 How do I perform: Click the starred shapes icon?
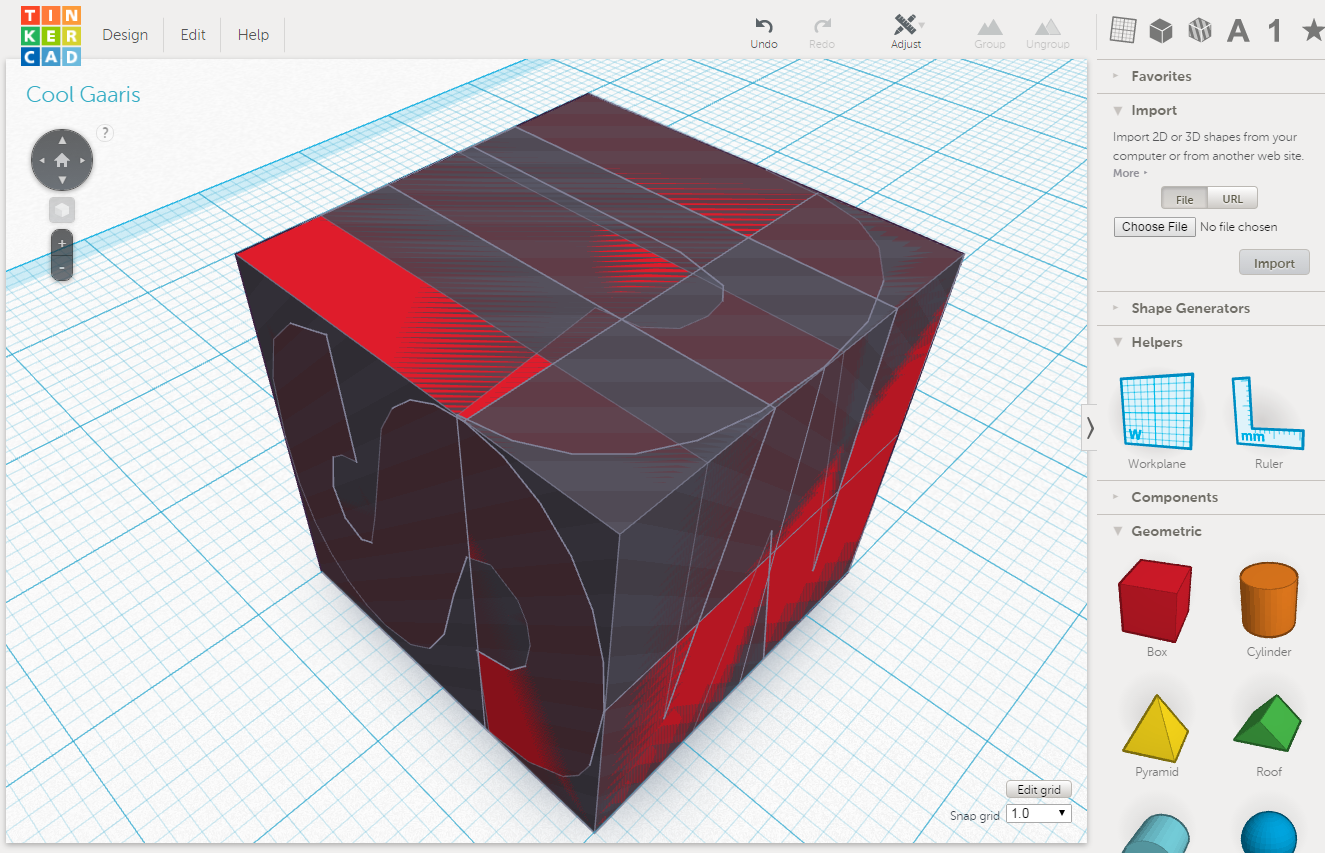pyautogui.click(x=1313, y=30)
